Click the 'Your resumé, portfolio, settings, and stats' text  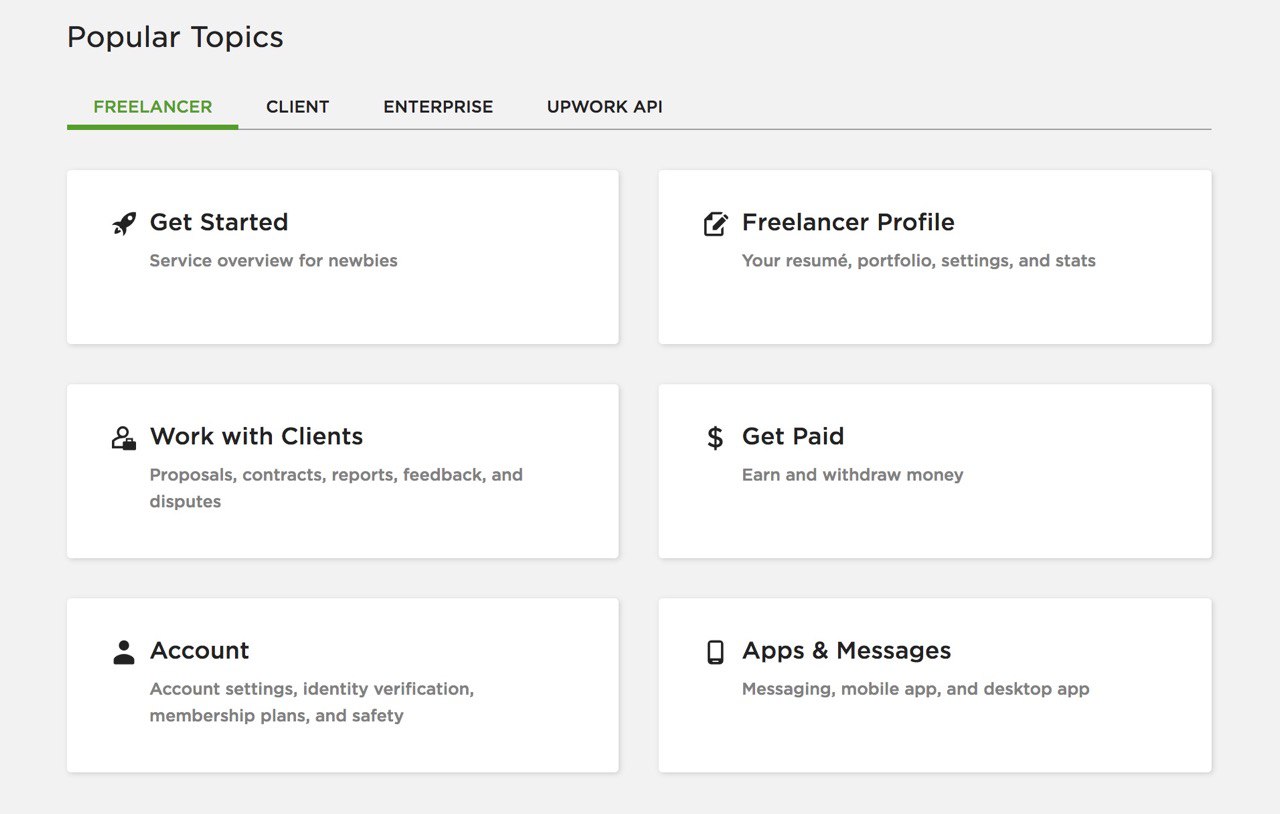point(919,261)
